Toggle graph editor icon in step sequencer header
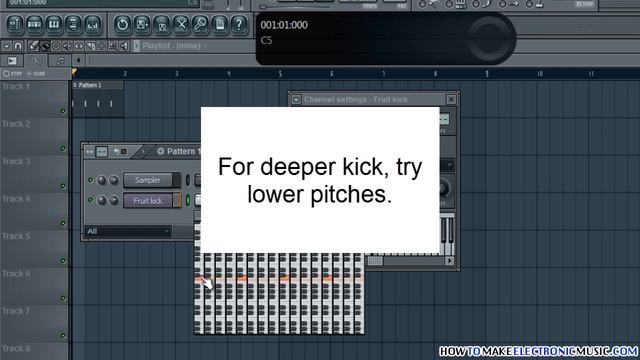This screenshot has height=360, width=640. [102, 152]
